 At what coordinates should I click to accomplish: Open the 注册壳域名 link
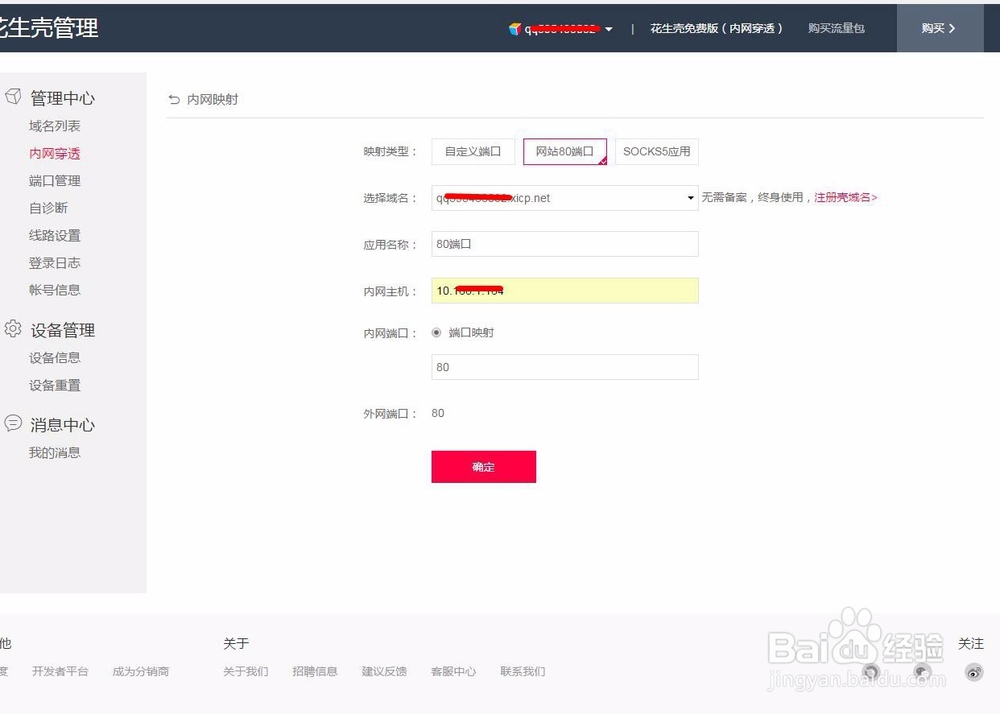point(843,197)
